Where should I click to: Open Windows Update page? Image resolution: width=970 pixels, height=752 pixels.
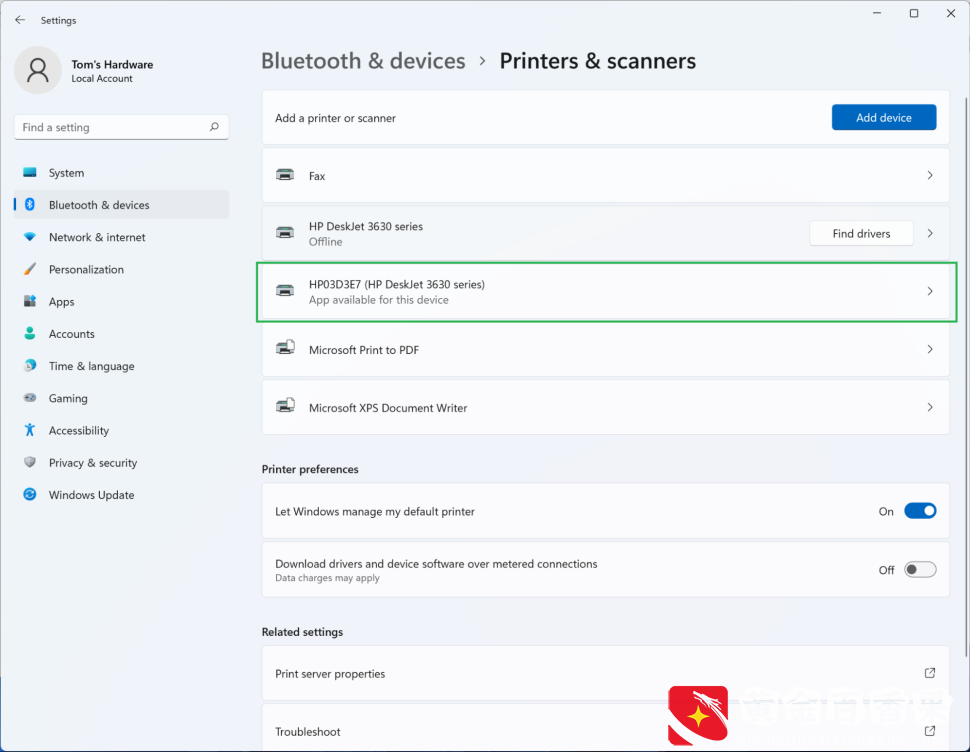click(x=121, y=494)
